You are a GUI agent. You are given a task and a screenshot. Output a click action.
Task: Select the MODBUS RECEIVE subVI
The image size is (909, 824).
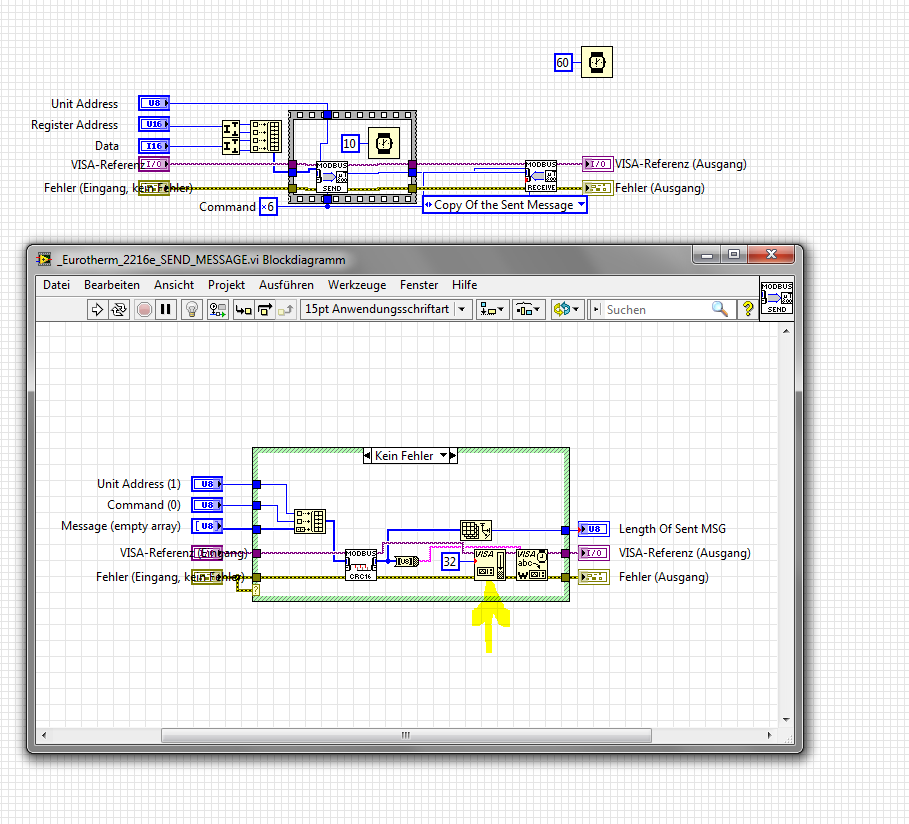(x=541, y=176)
